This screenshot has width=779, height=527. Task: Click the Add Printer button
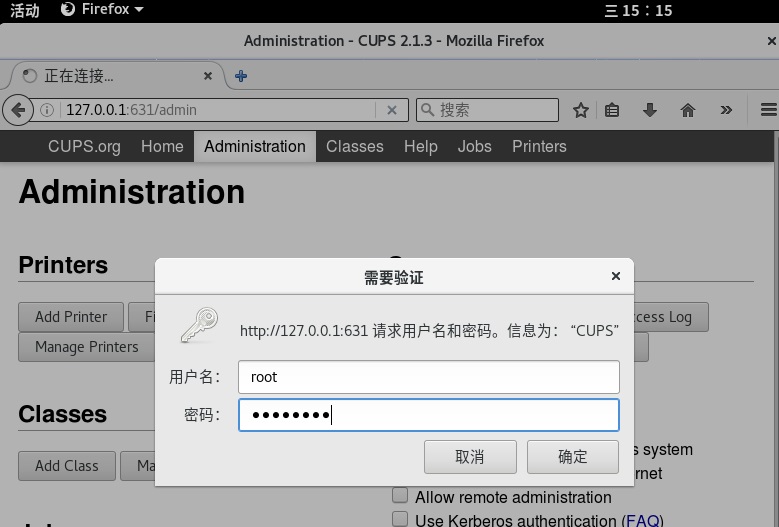71,317
